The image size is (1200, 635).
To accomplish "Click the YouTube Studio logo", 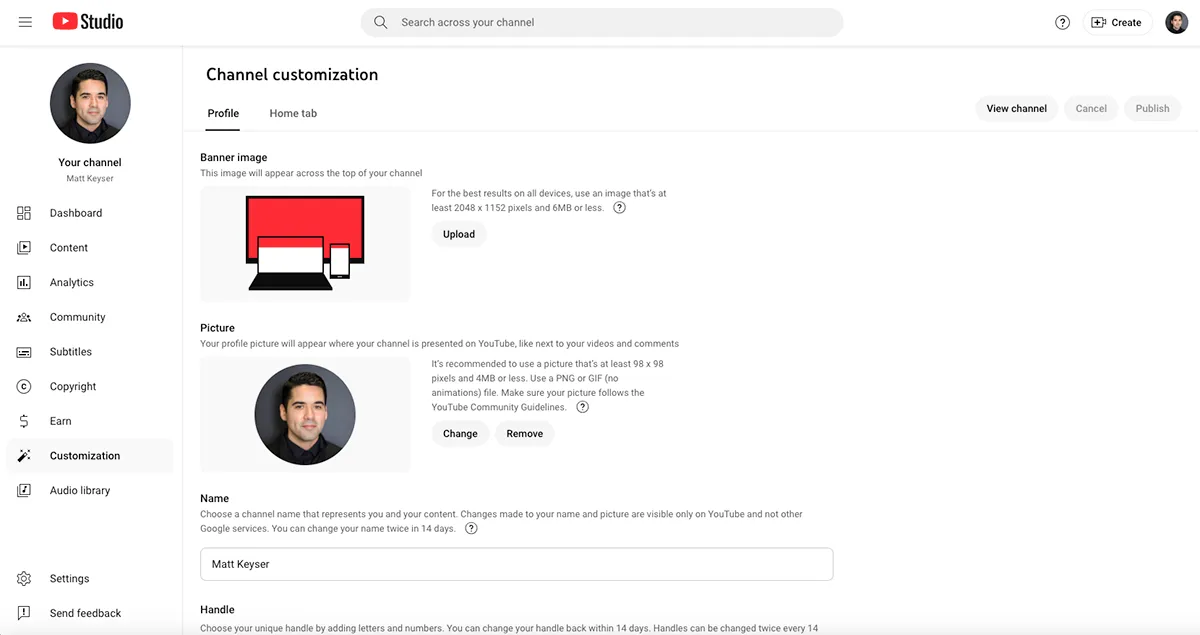I will (x=88, y=21).
